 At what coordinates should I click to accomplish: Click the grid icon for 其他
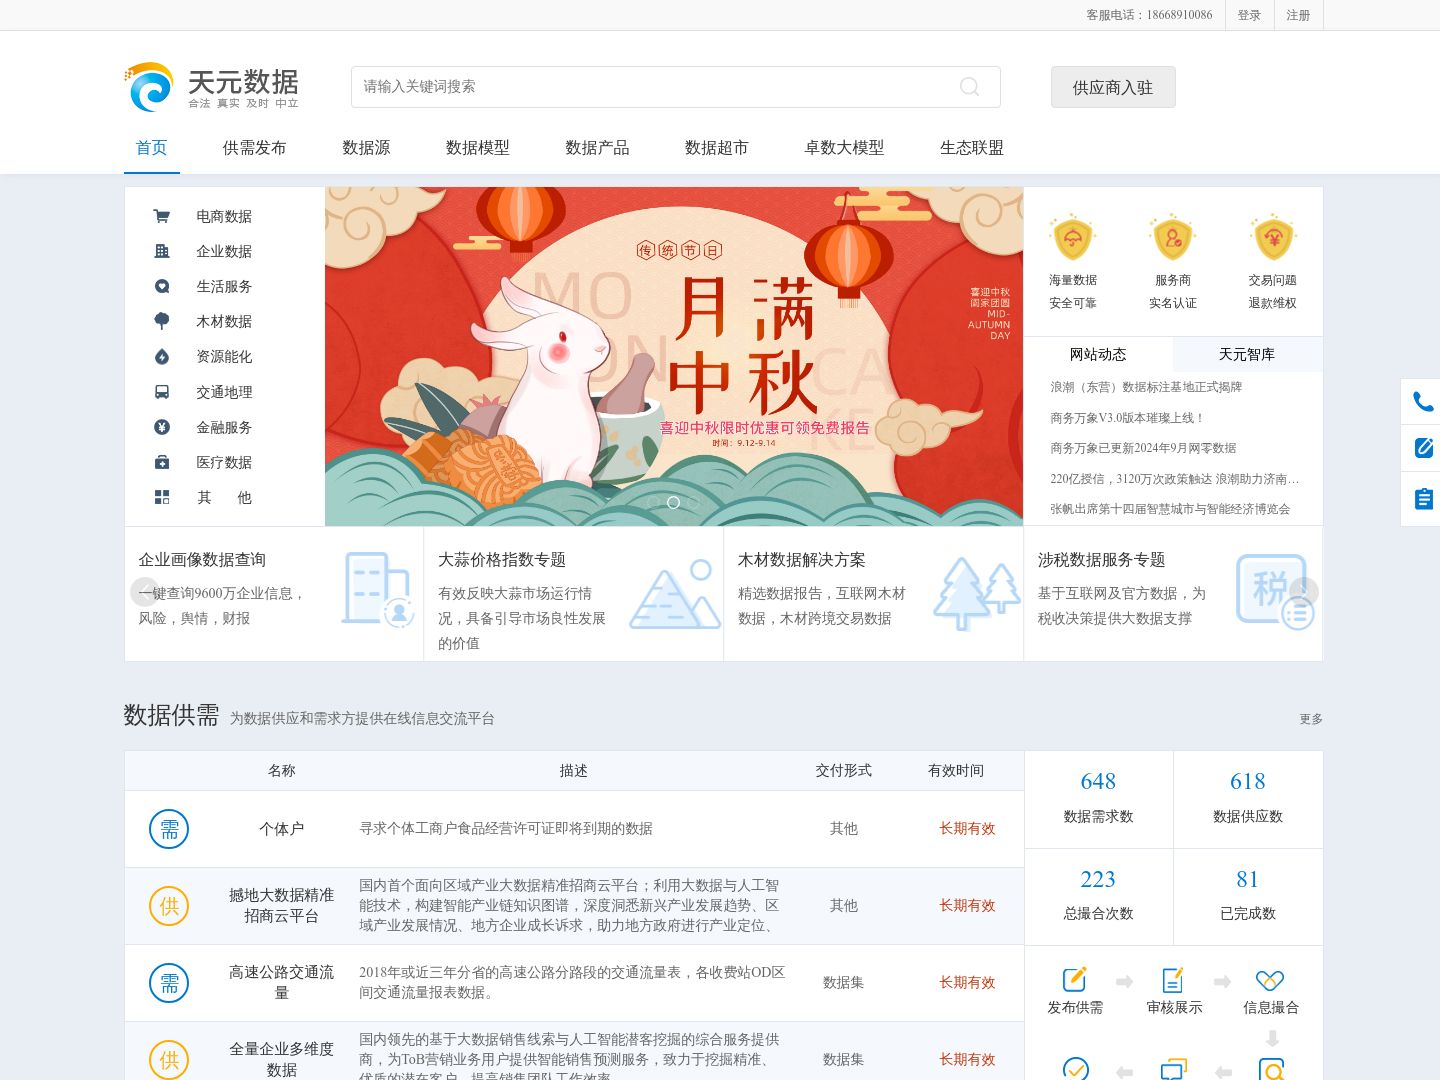(x=162, y=497)
